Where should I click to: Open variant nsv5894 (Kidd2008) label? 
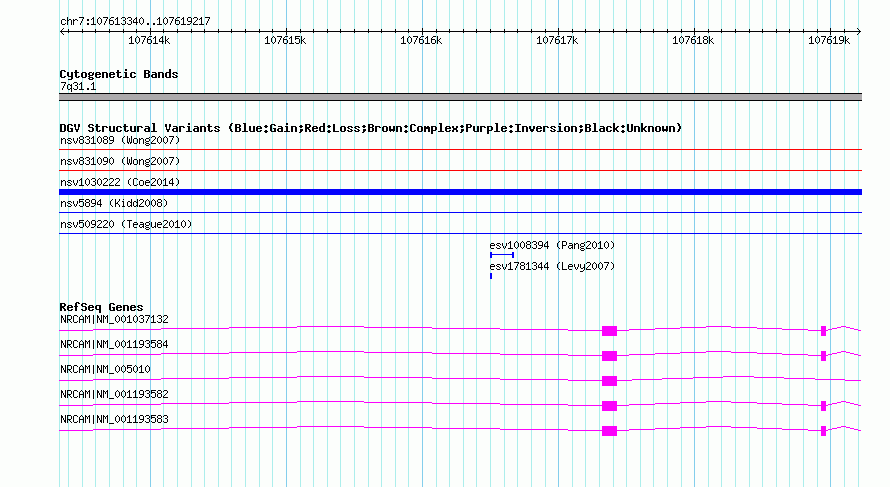tap(114, 203)
